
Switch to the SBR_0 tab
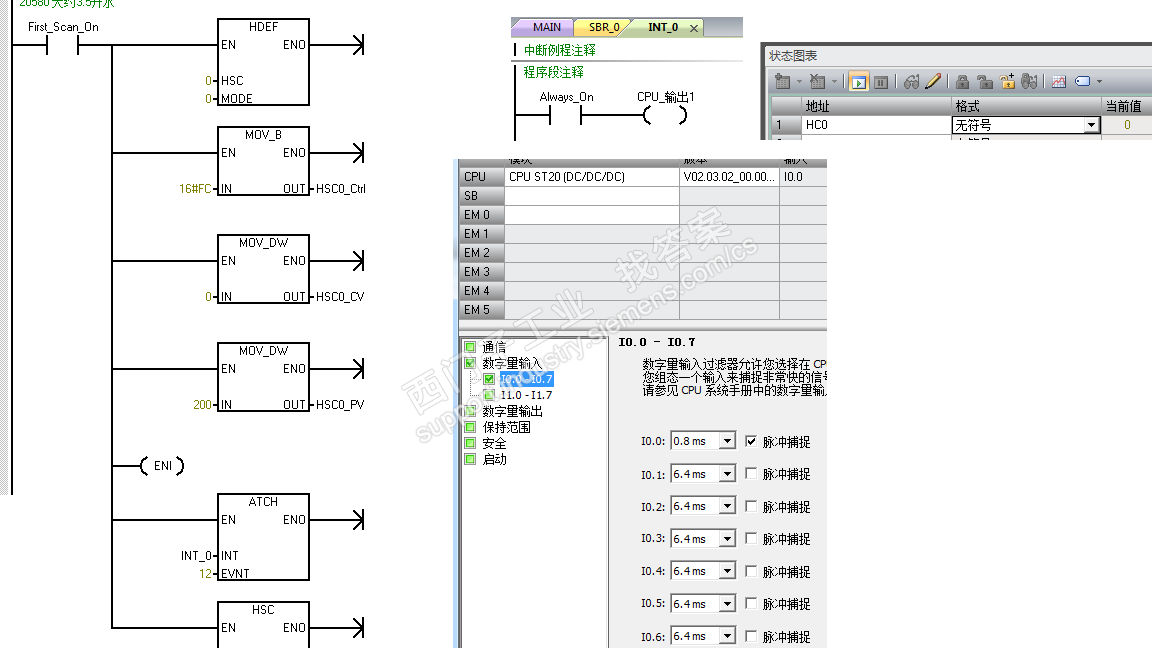pyautogui.click(x=604, y=27)
